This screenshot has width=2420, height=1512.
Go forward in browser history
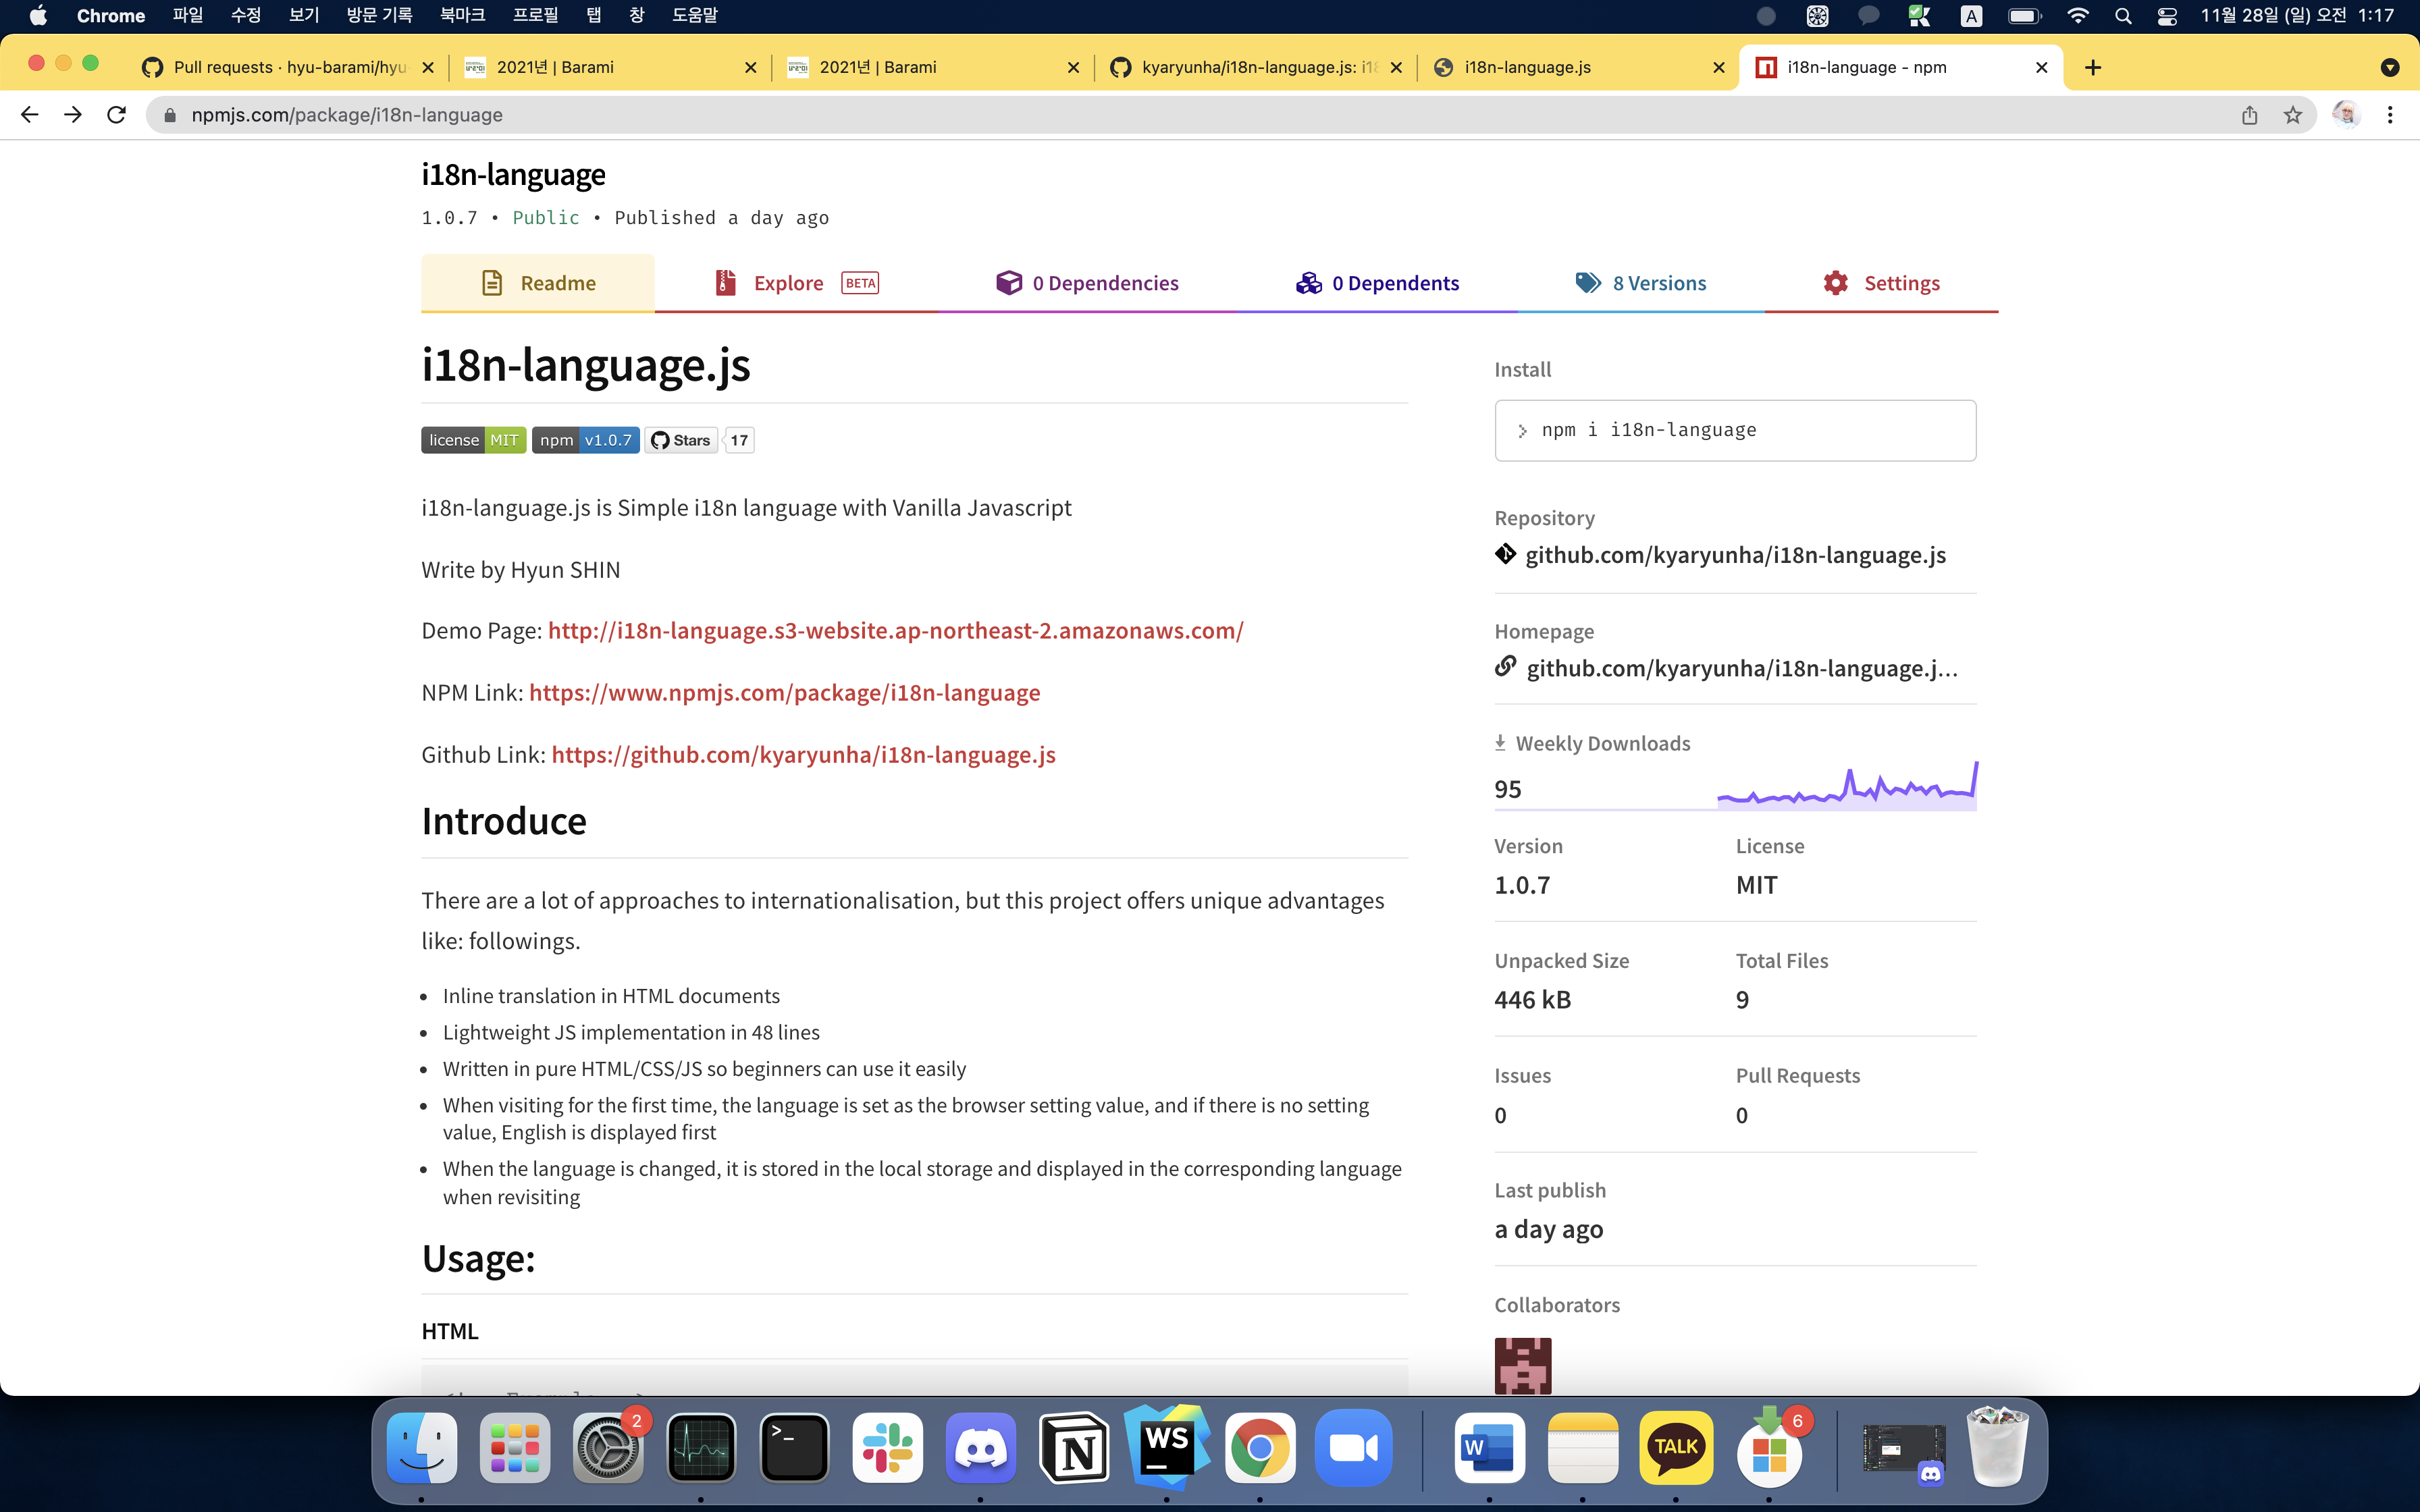[73, 115]
